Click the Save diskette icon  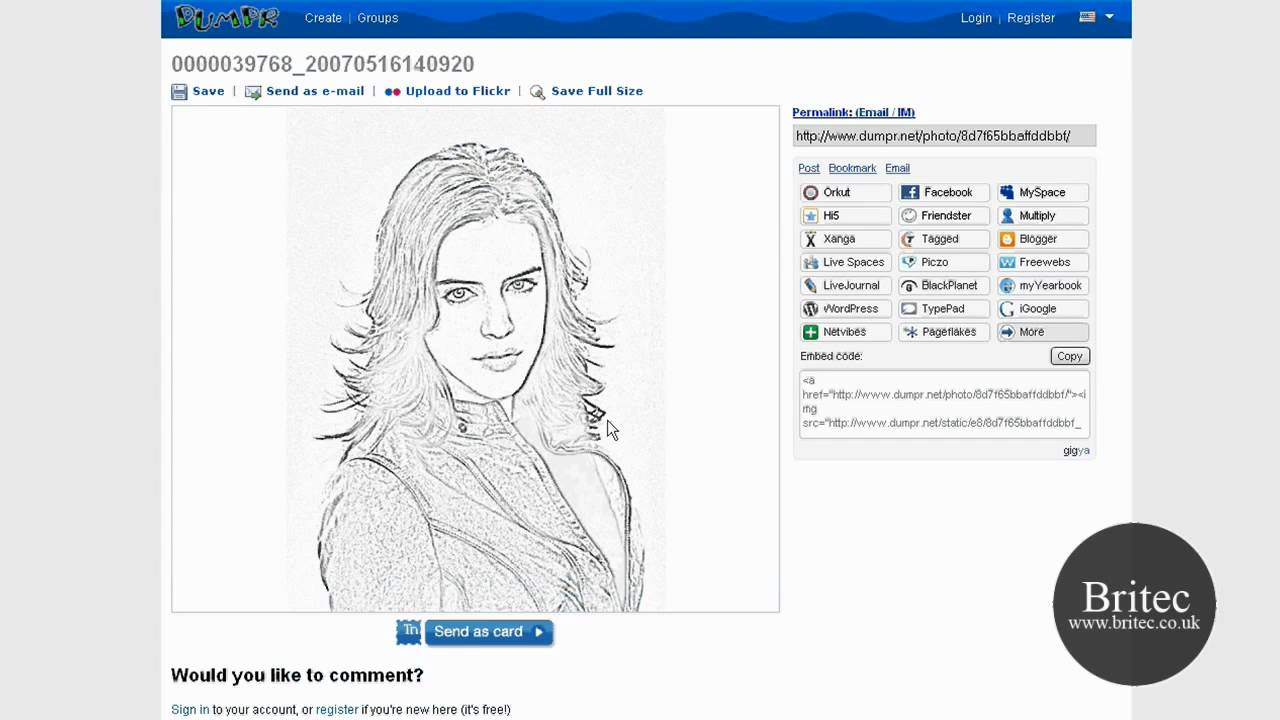[x=179, y=91]
